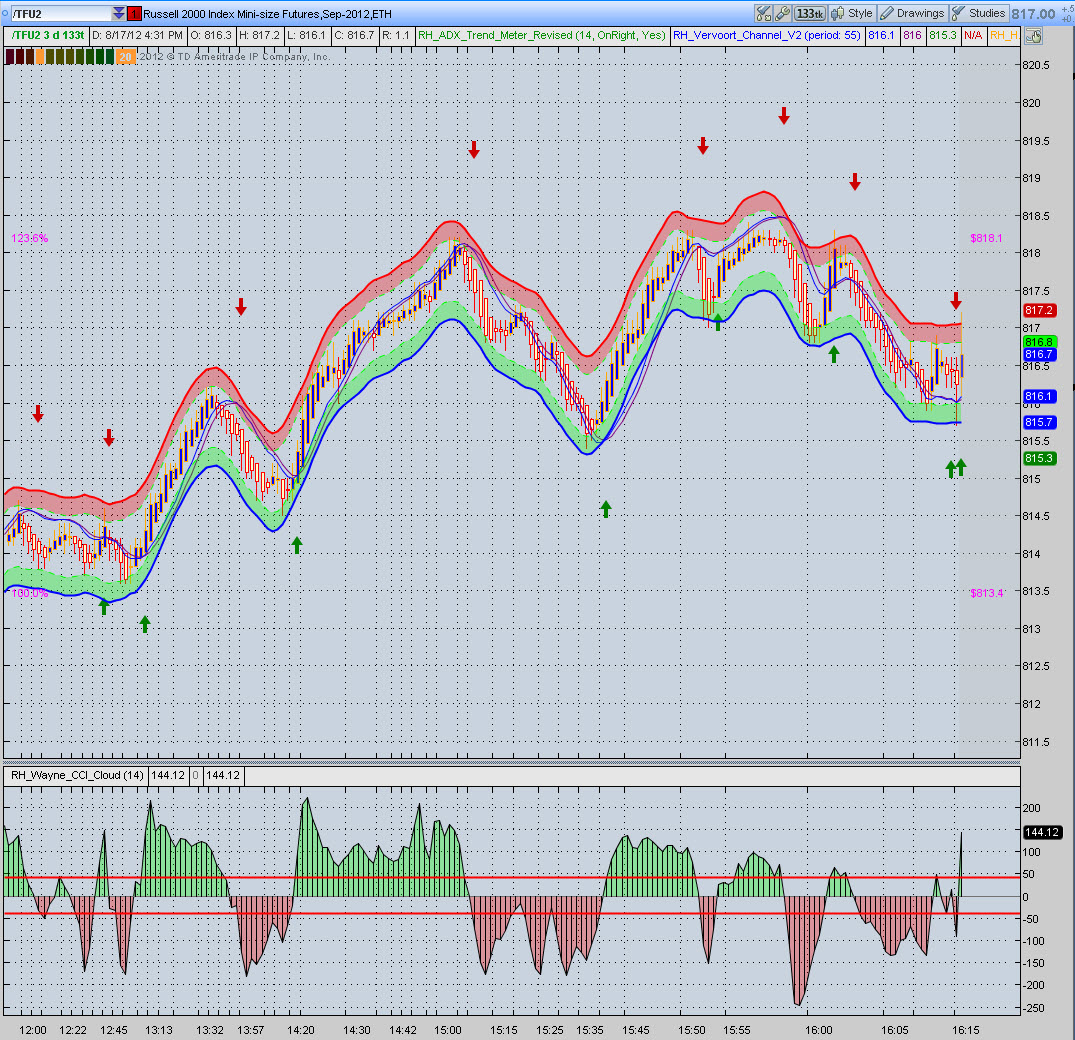Click the green 816.8 price axis bubble
The width and height of the screenshot is (1075, 1040).
pos(1039,341)
